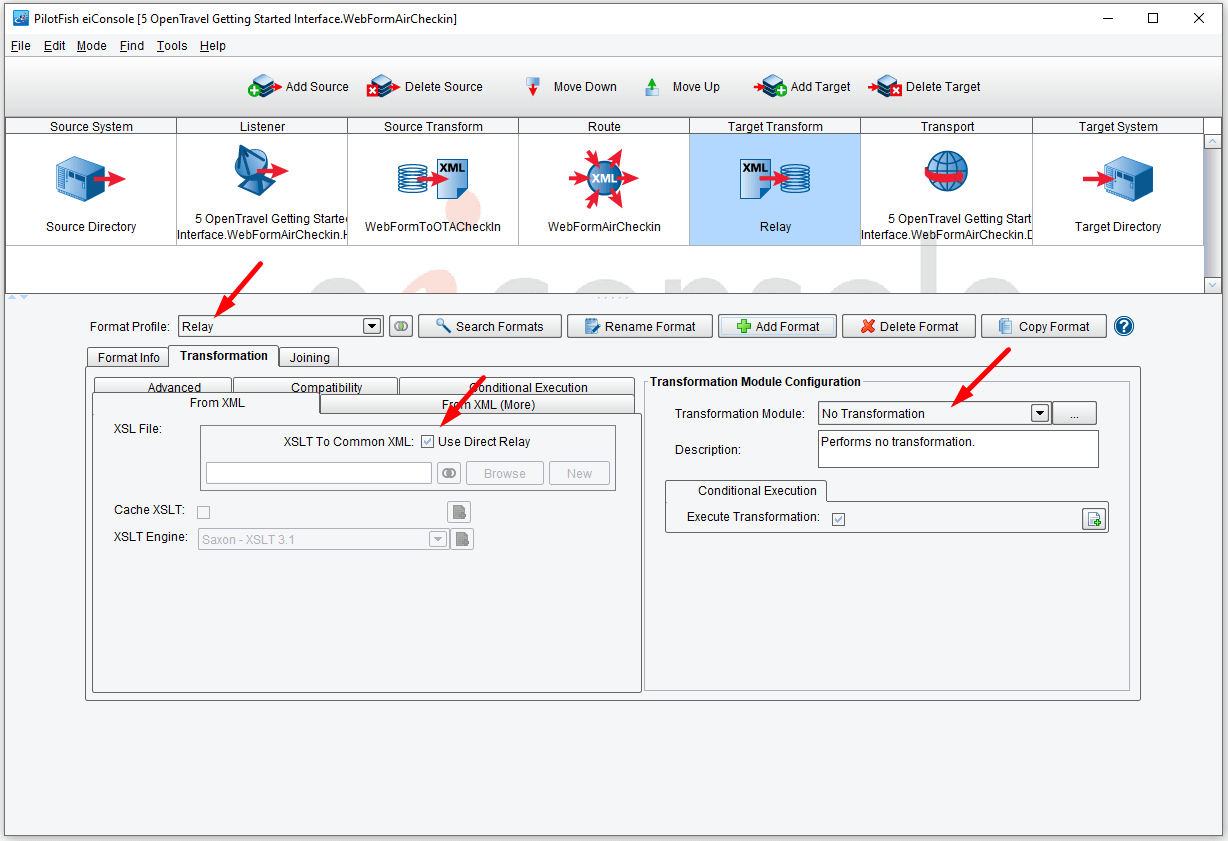This screenshot has width=1228, height=841.
Task: Click the Copy Format button
Action: 1044,326
